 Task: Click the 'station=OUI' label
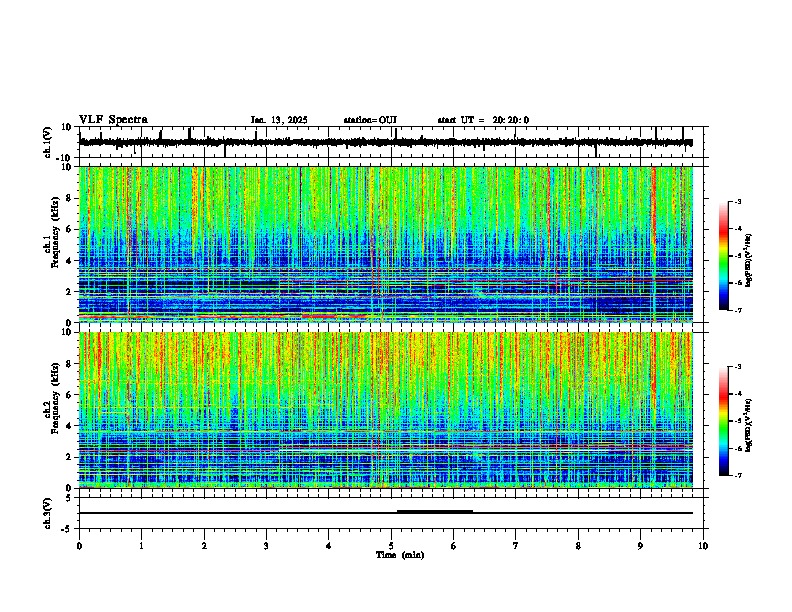click(370, 120)
